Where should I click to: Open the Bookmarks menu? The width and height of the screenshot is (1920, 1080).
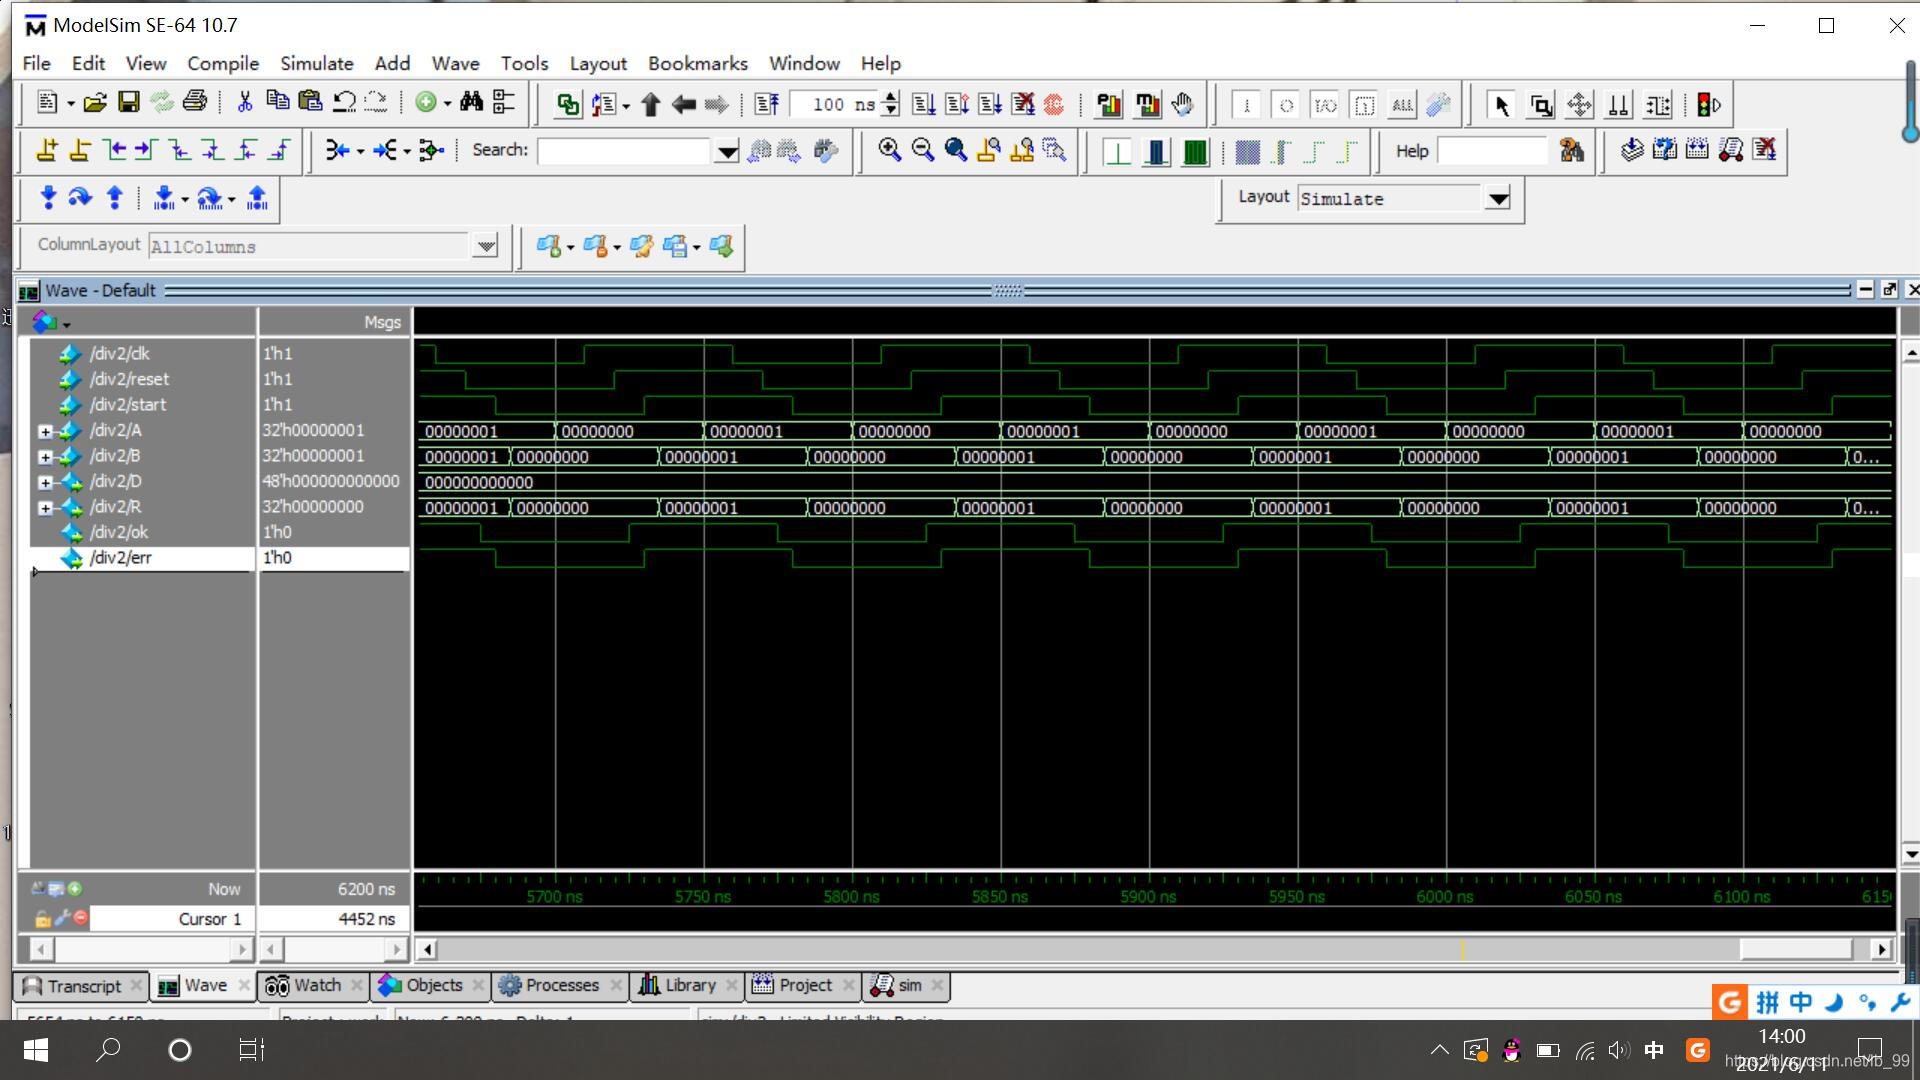coord(697,63)
